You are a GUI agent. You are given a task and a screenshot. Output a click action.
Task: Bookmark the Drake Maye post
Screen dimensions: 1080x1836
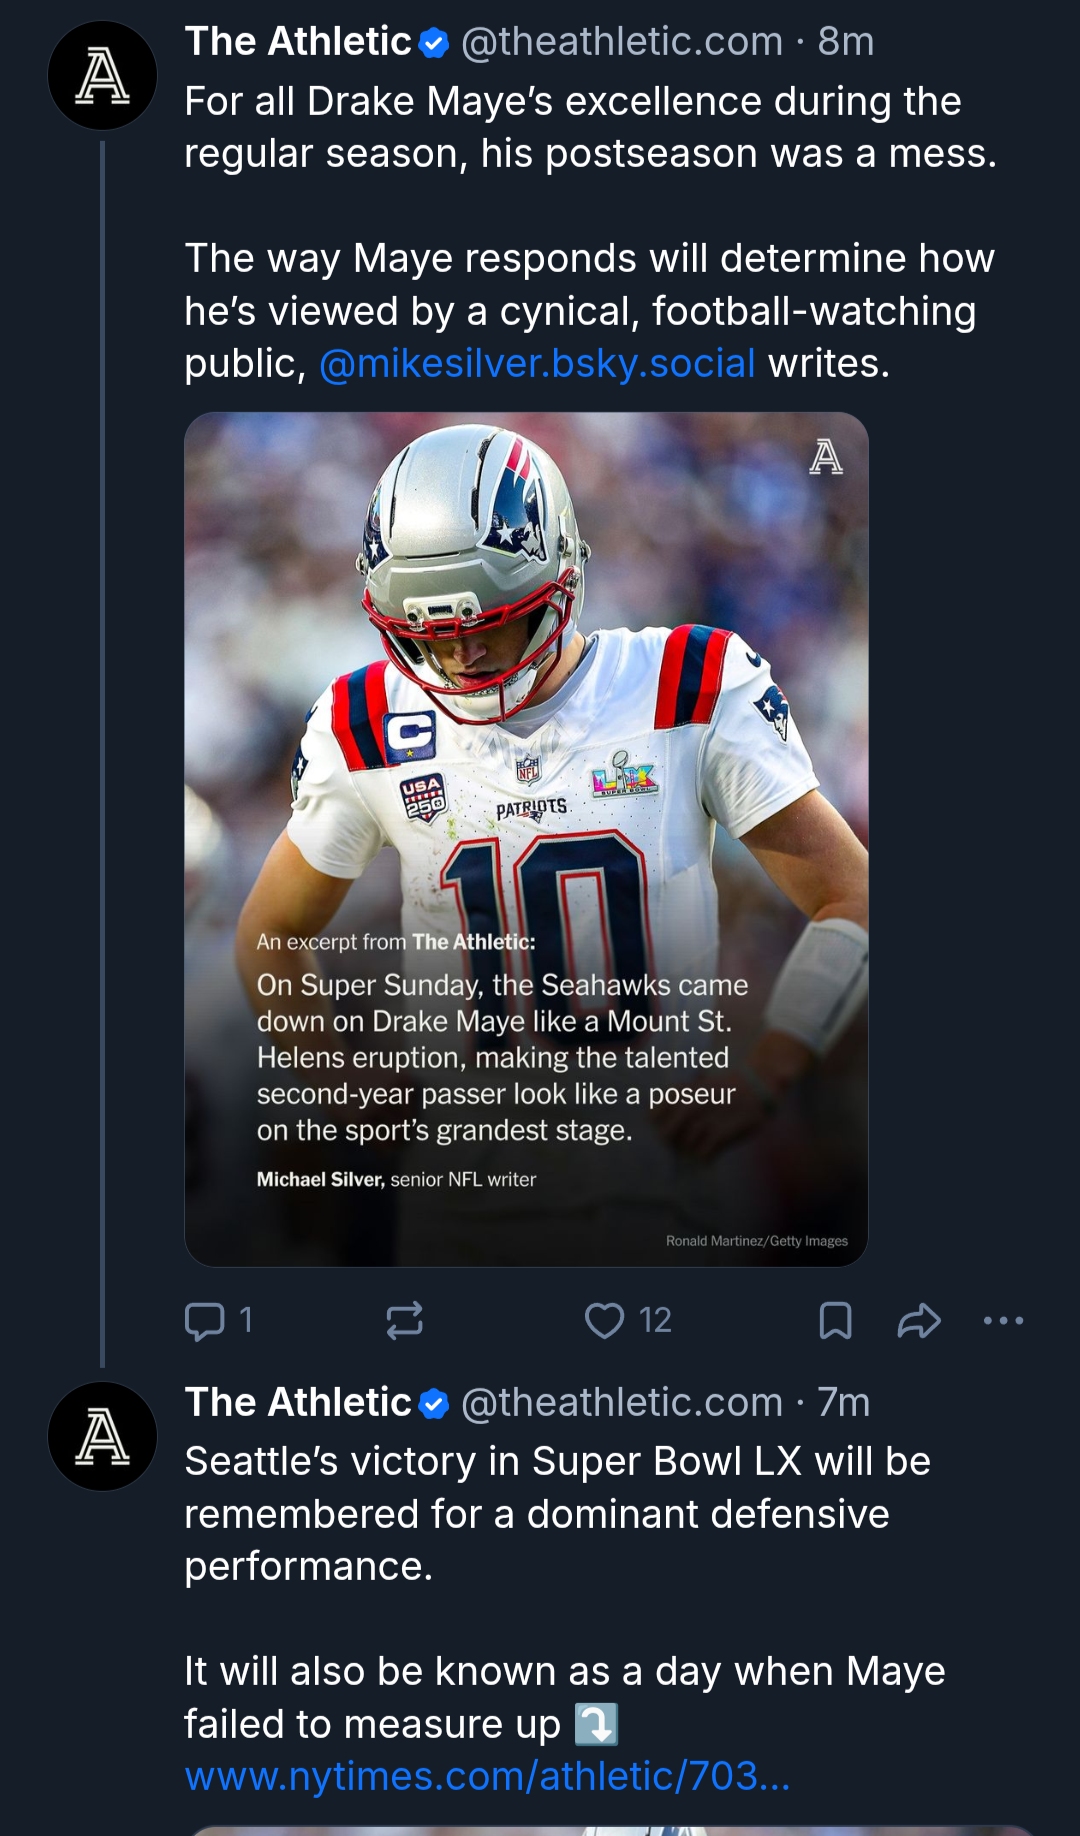point(835,1321)
